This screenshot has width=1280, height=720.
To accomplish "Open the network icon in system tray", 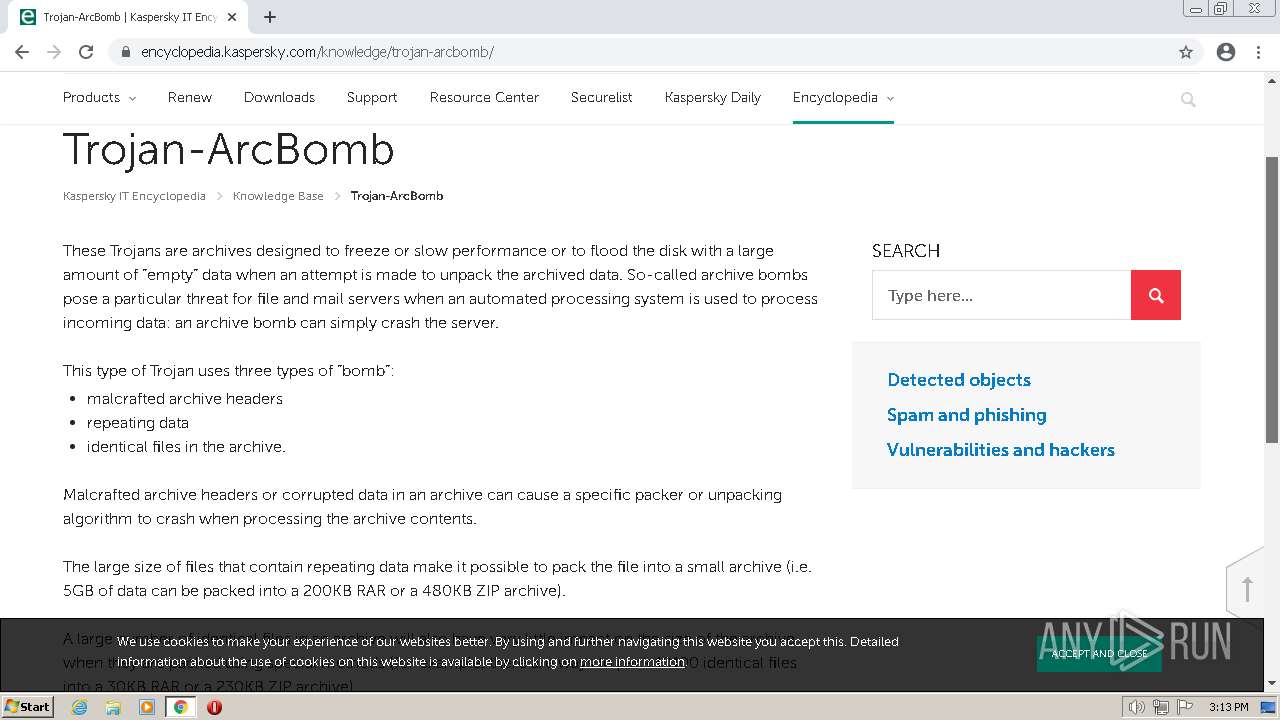I will (x=1161, y=707).
